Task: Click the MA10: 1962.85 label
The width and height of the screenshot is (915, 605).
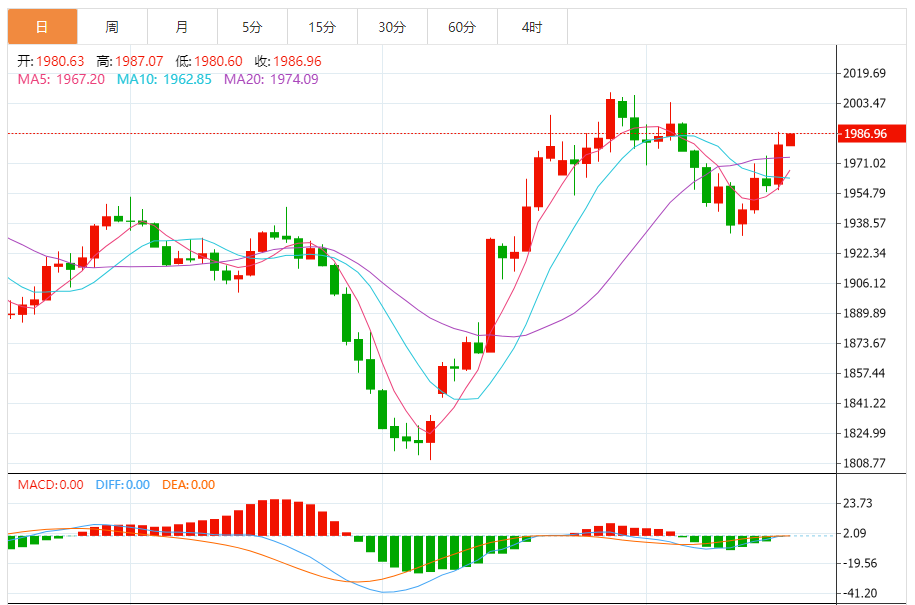Action: click(x=164, y=79)
